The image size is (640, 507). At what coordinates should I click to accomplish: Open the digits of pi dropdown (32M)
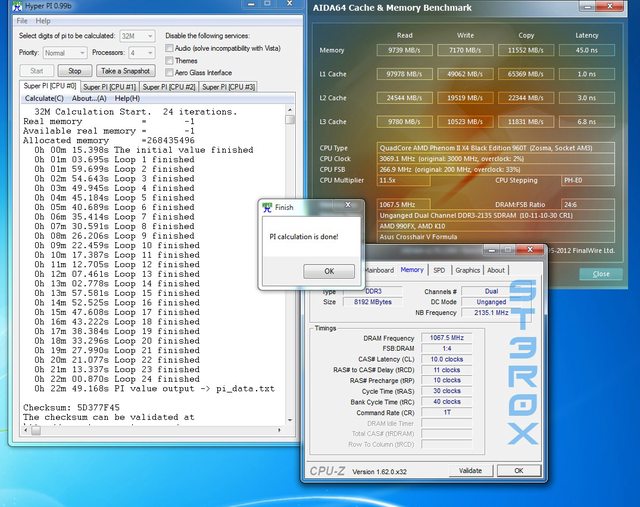(137, 36)
